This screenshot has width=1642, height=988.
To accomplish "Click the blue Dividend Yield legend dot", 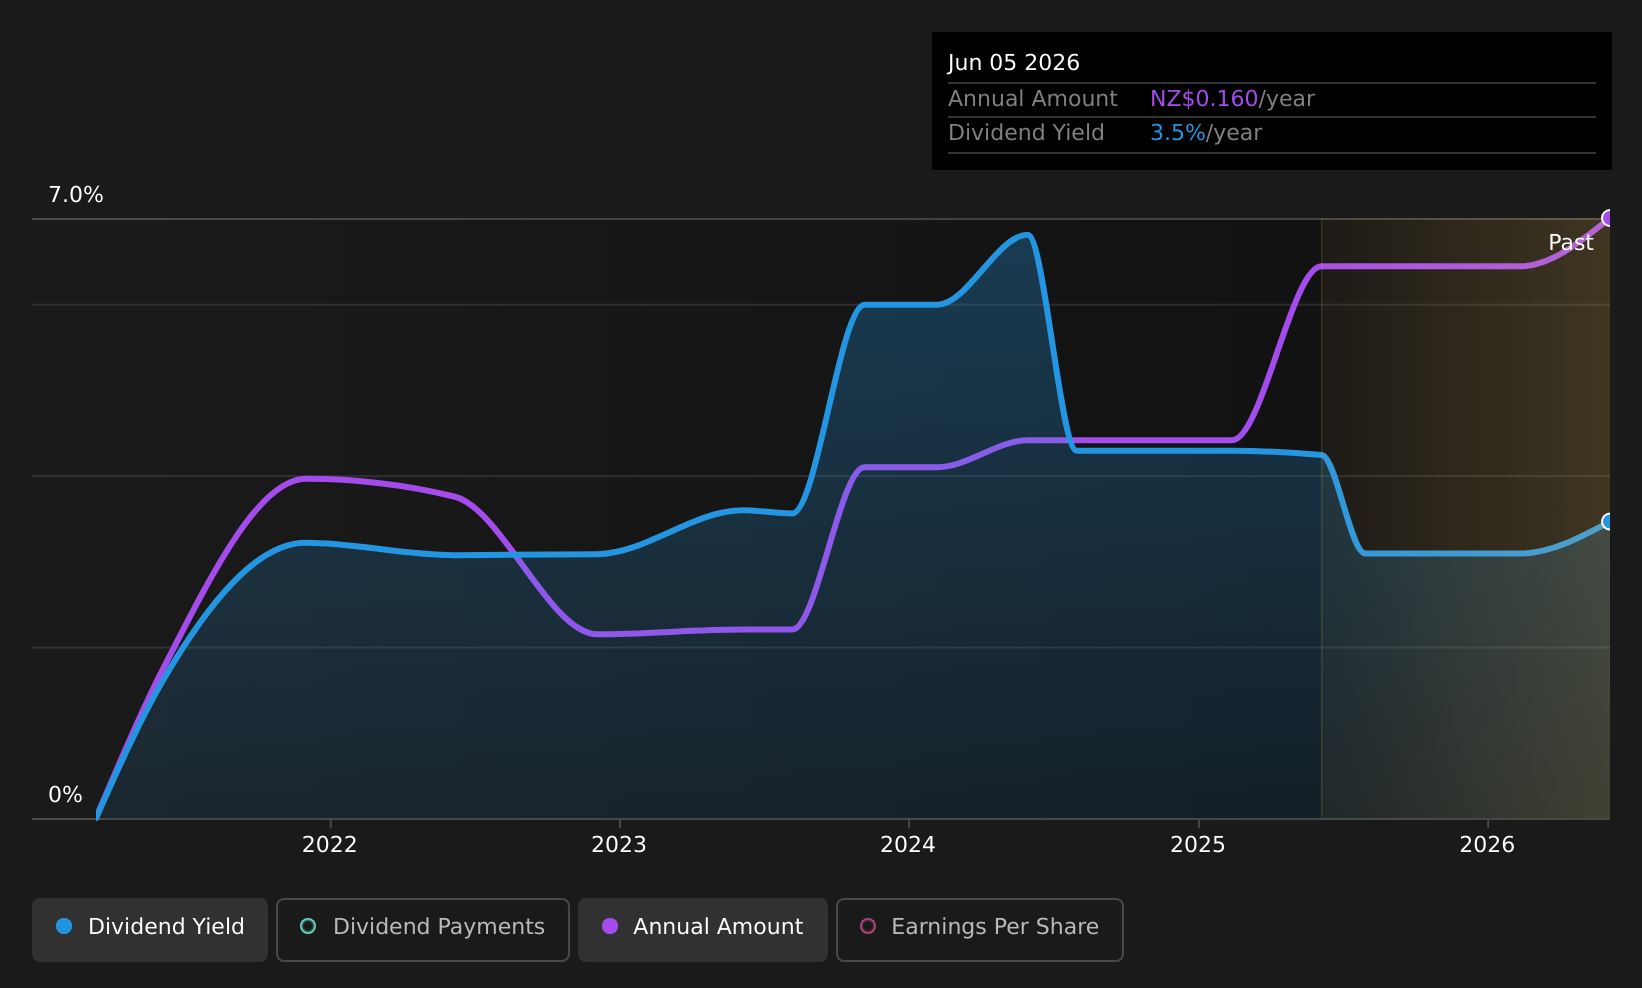I will [64, 926].
